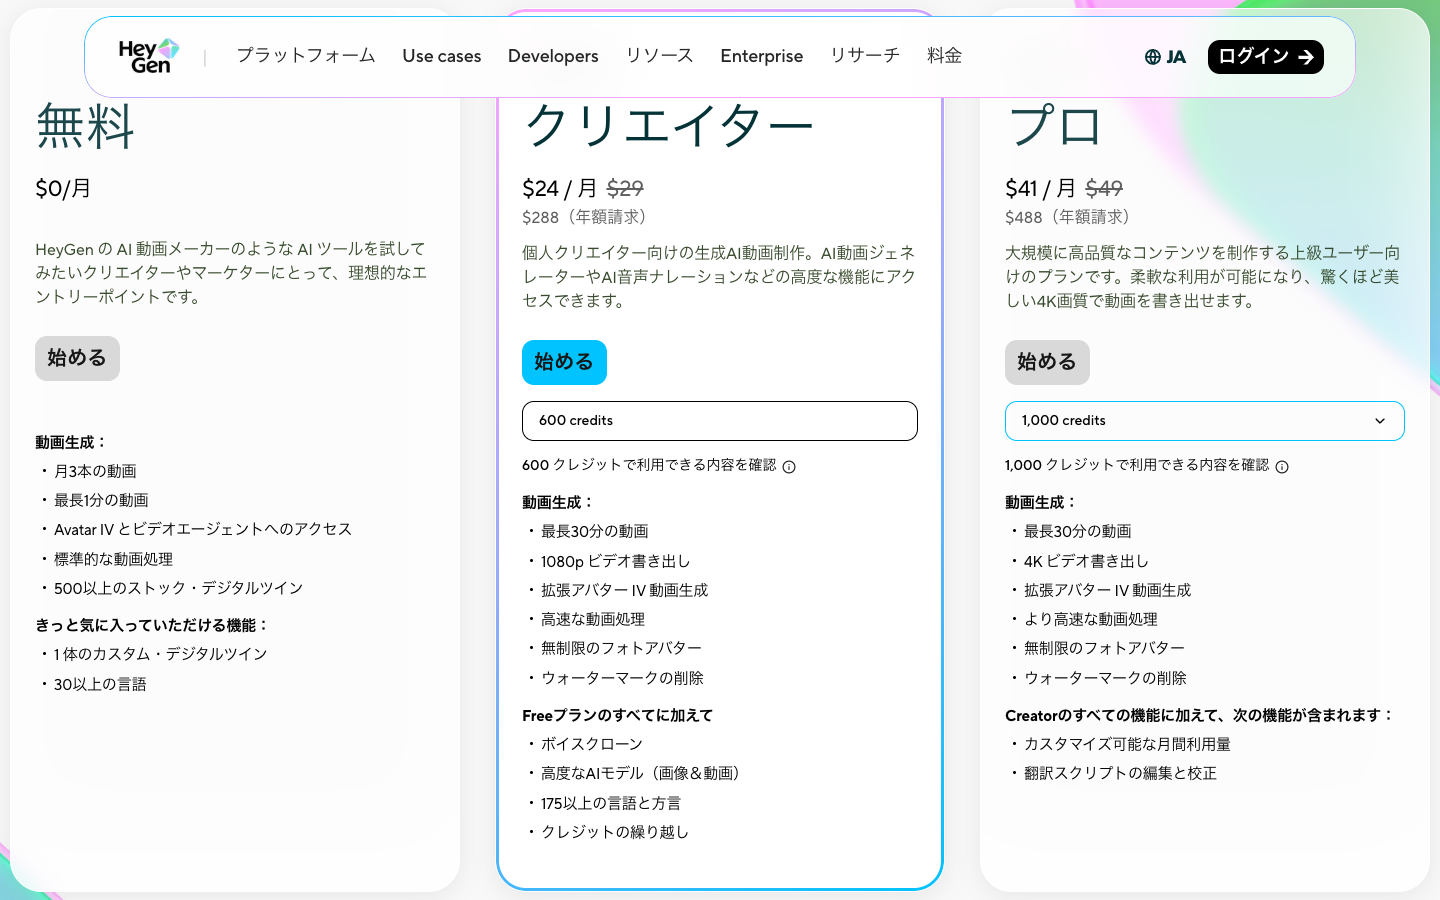Click Avatar IV とビデオエージェントへのアクセス

(x=203, y=529)
